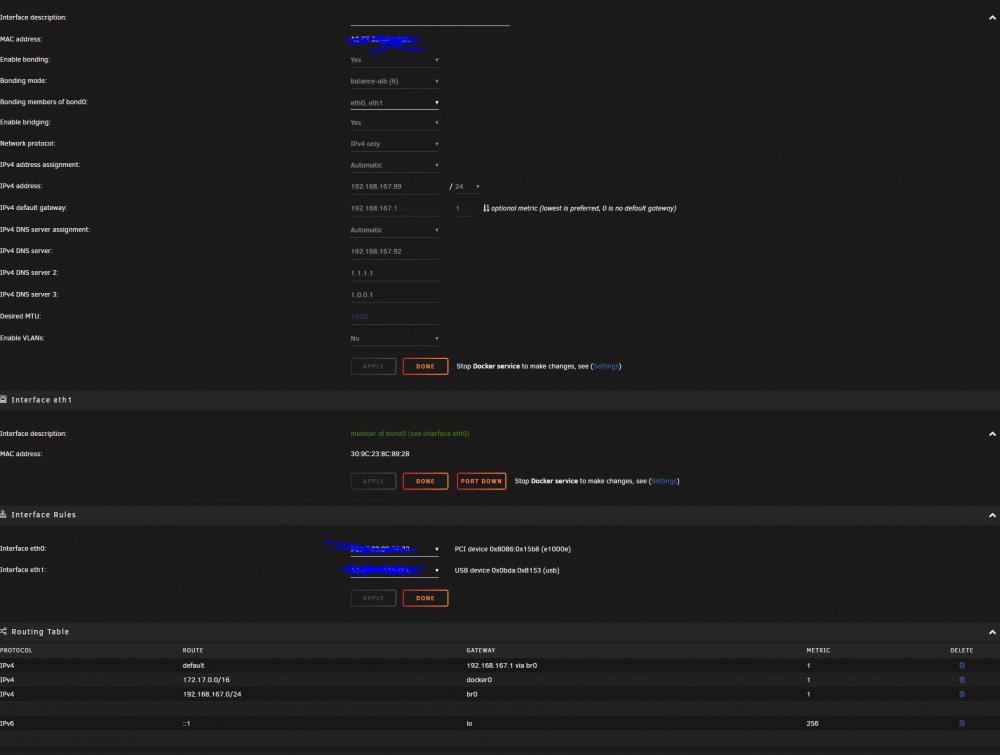Screen dimensions: 1000x755
Task: Delete the 192.168.167.0/24 br0 route
Action: tap(962, 694)
